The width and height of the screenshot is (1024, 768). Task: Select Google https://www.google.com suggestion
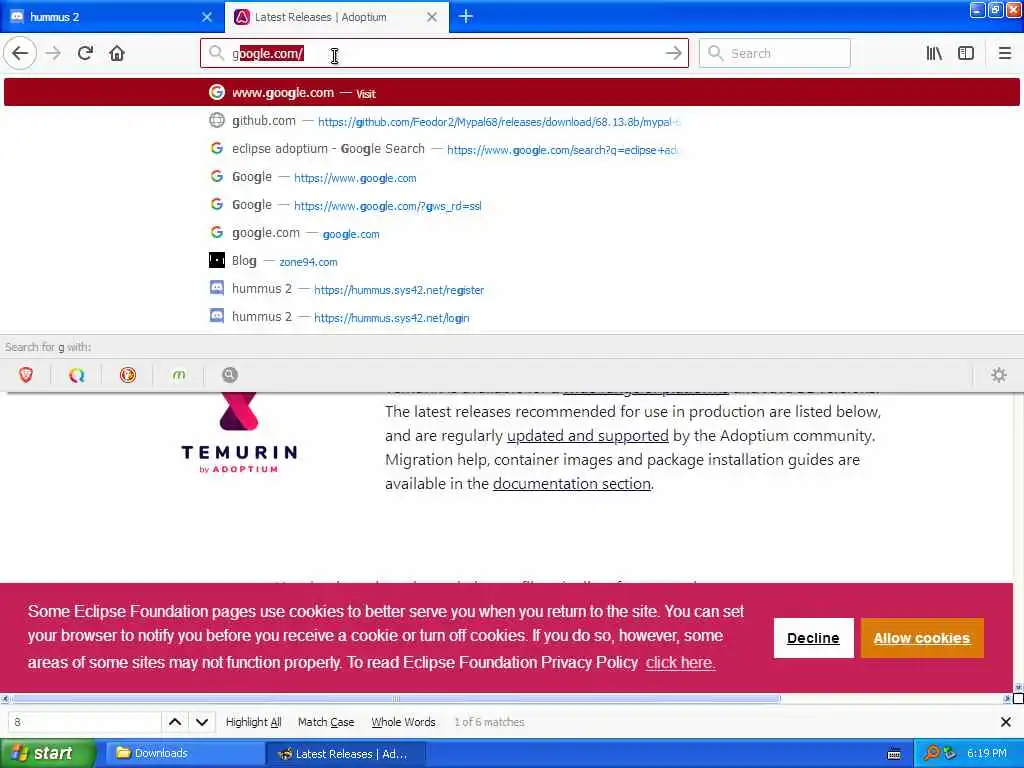coord(511,178)
